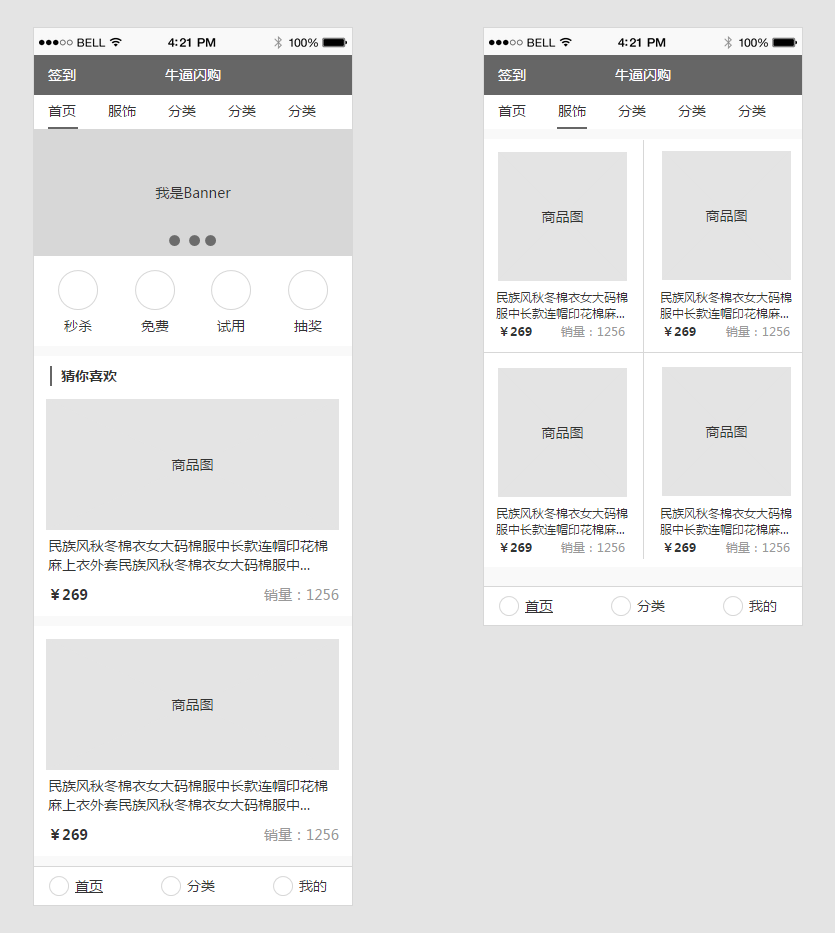Screen dimensions: 835x933
Task: Tap 分类 label in right phone bottom bar
Action: [651, 606]
